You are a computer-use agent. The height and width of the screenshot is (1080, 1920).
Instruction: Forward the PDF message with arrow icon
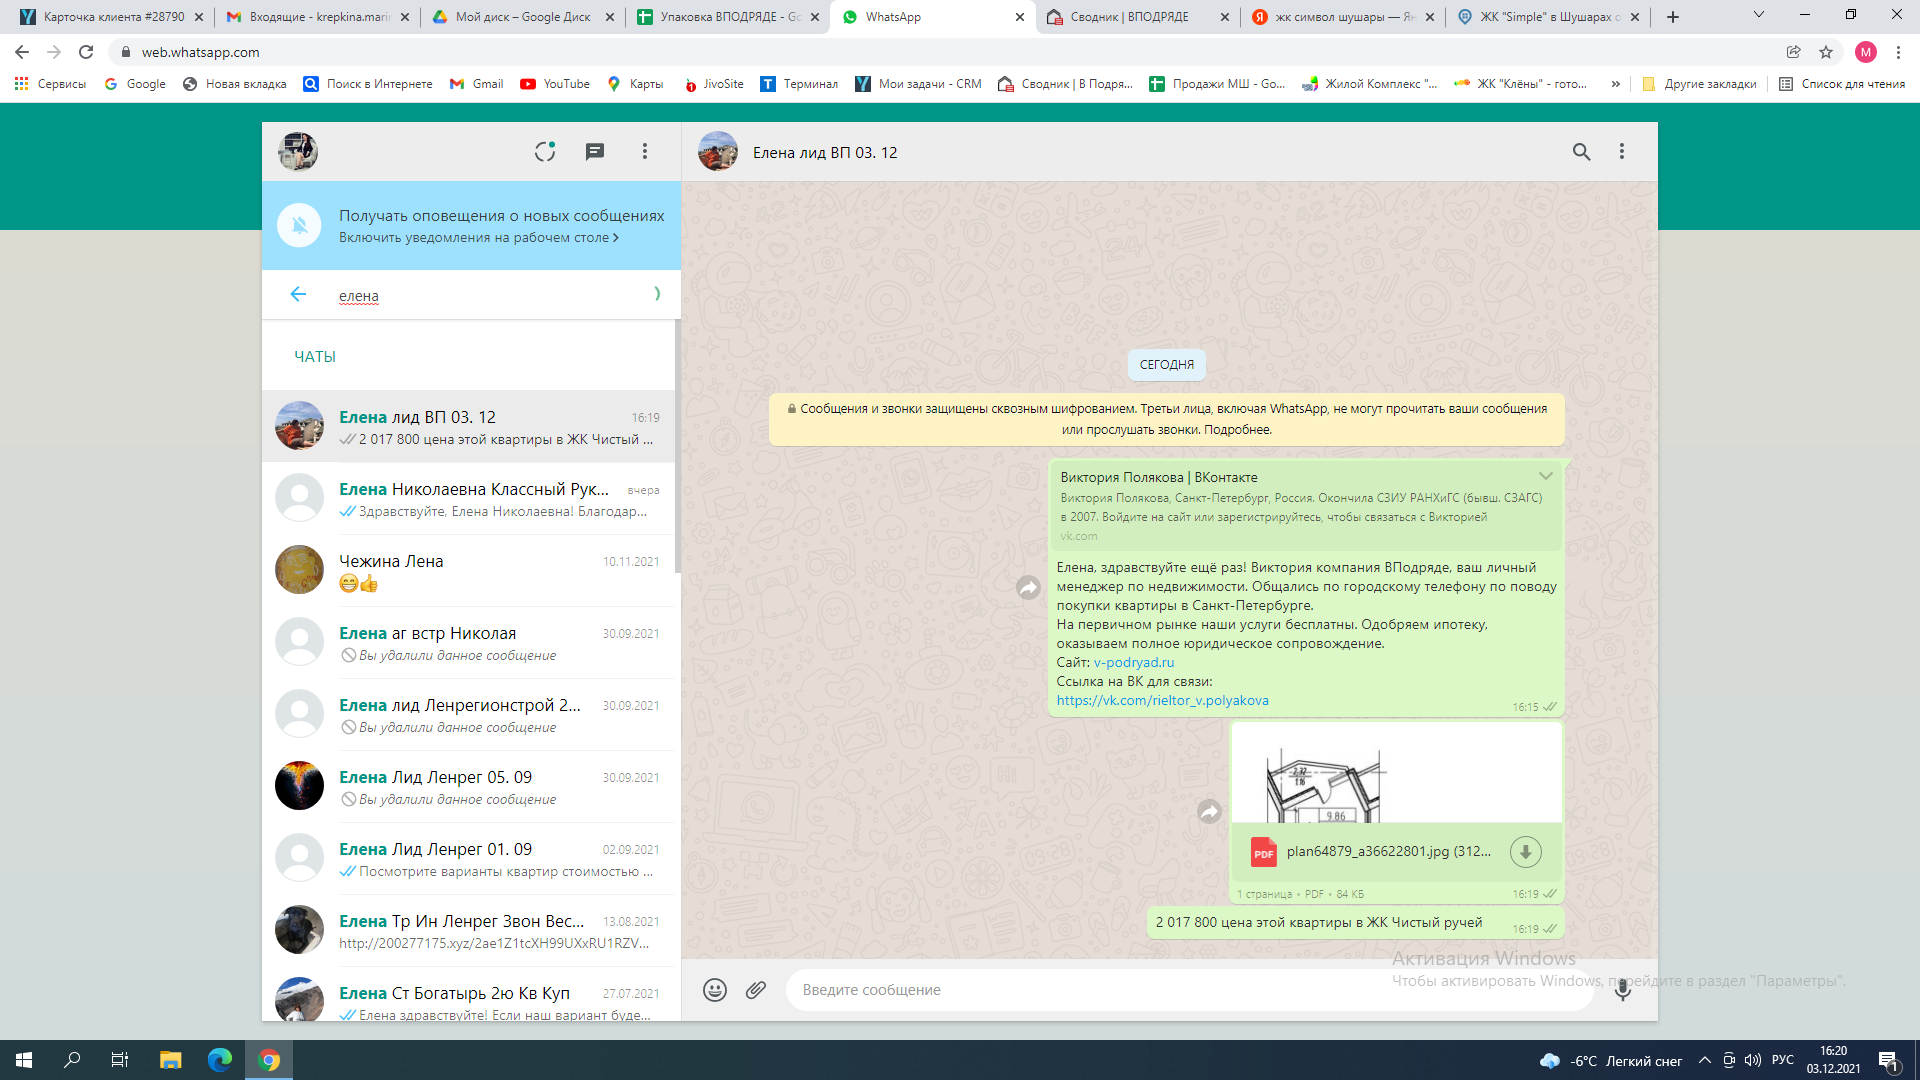pos(1209,811)
